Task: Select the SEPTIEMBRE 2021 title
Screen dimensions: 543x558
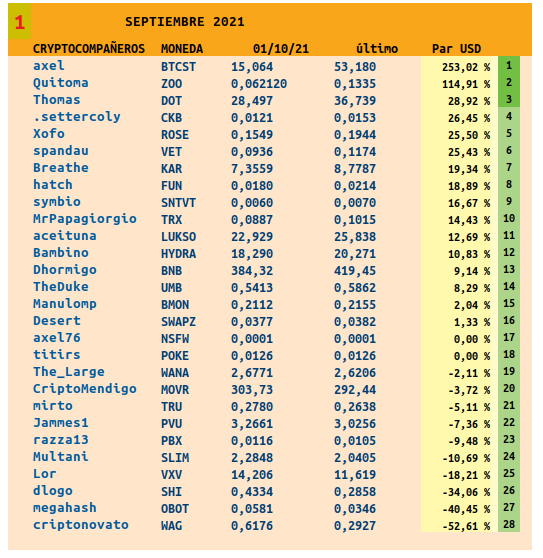Action: click(185, 22)
